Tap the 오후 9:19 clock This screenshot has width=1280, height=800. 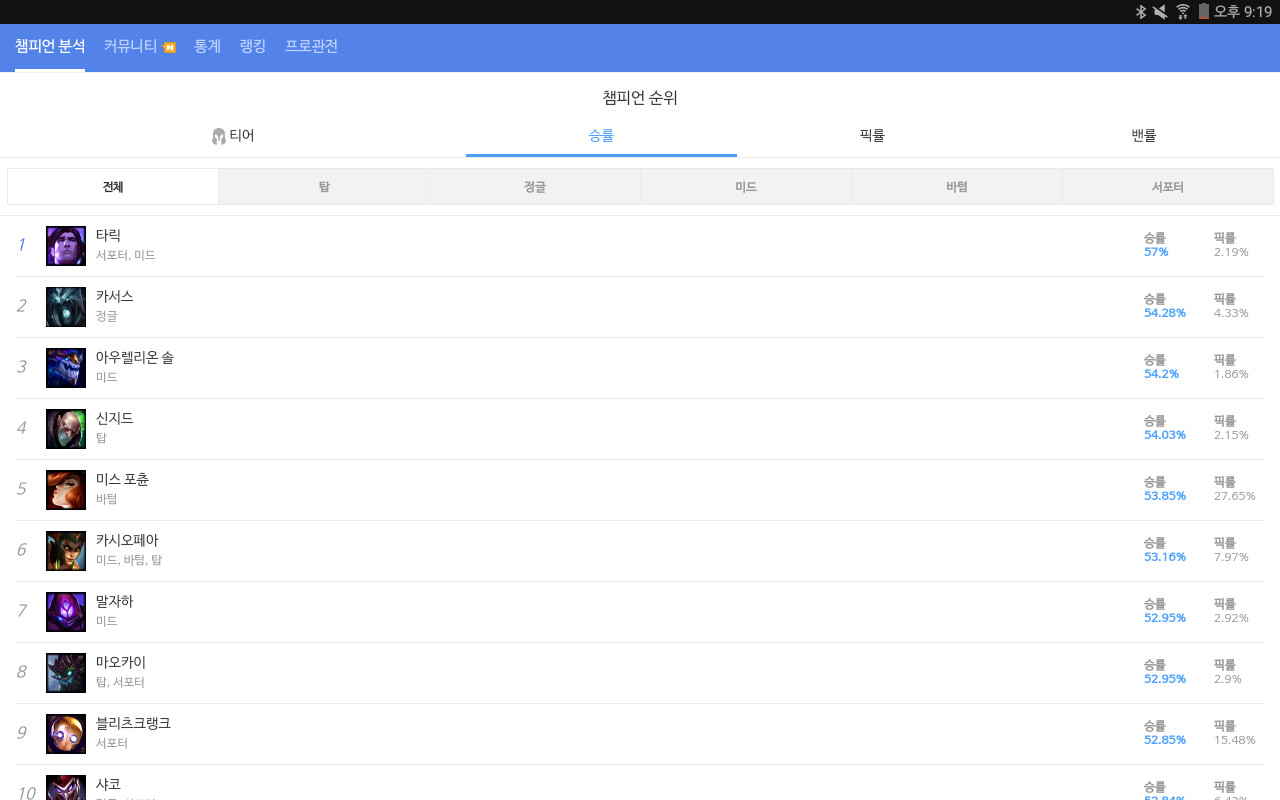[x=1242, y=11]
